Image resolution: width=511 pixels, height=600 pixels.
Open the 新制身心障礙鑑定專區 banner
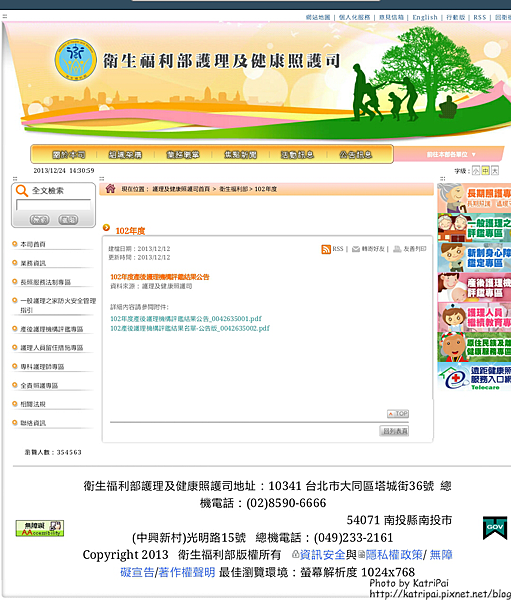tap(474, 258)
